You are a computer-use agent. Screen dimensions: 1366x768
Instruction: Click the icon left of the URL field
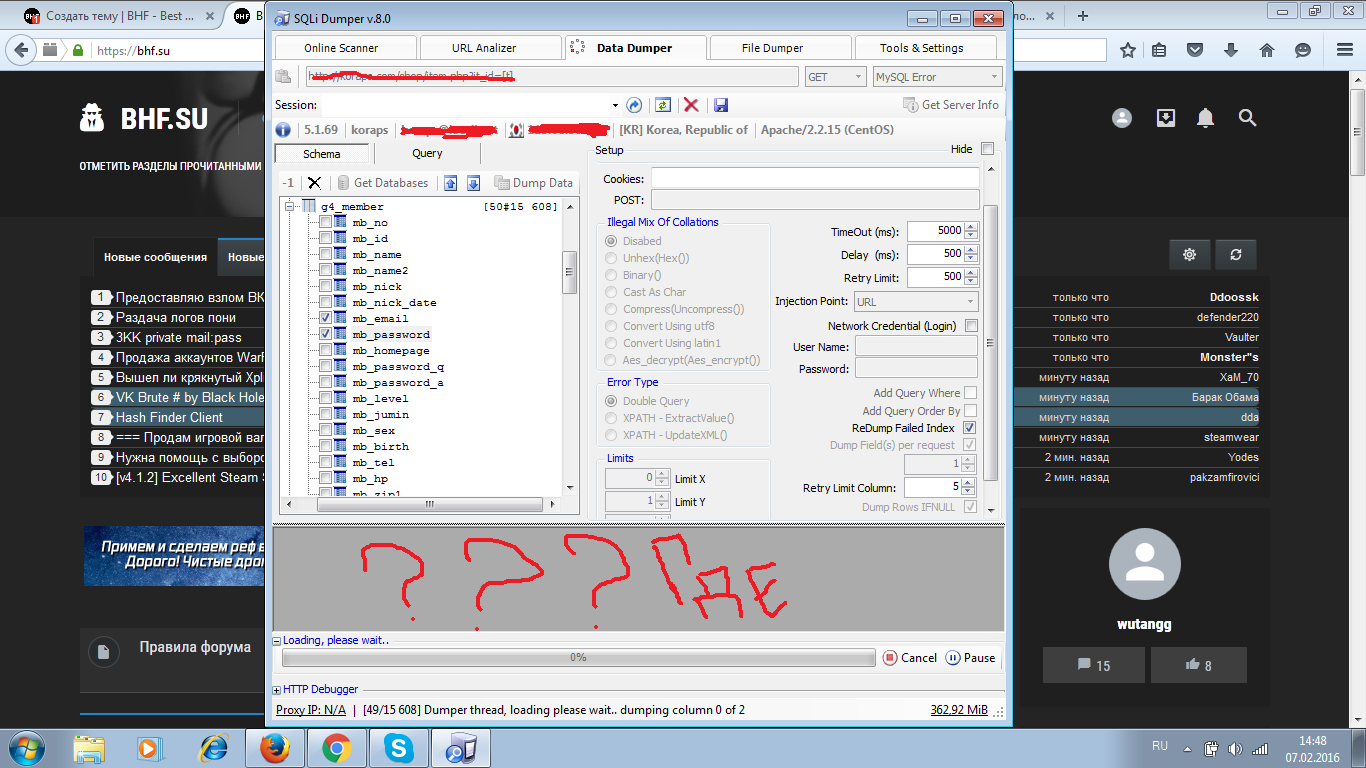(283, 77)
